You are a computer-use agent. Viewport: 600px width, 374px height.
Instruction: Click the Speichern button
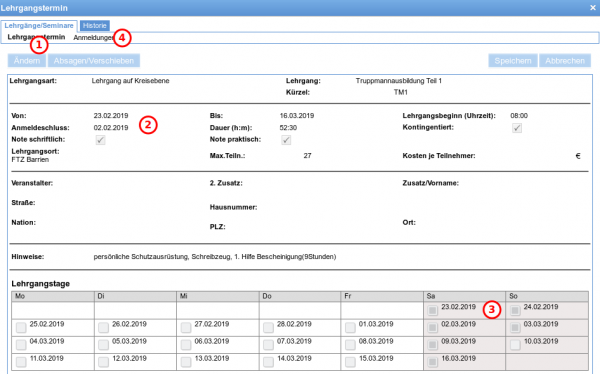[513, 60]
